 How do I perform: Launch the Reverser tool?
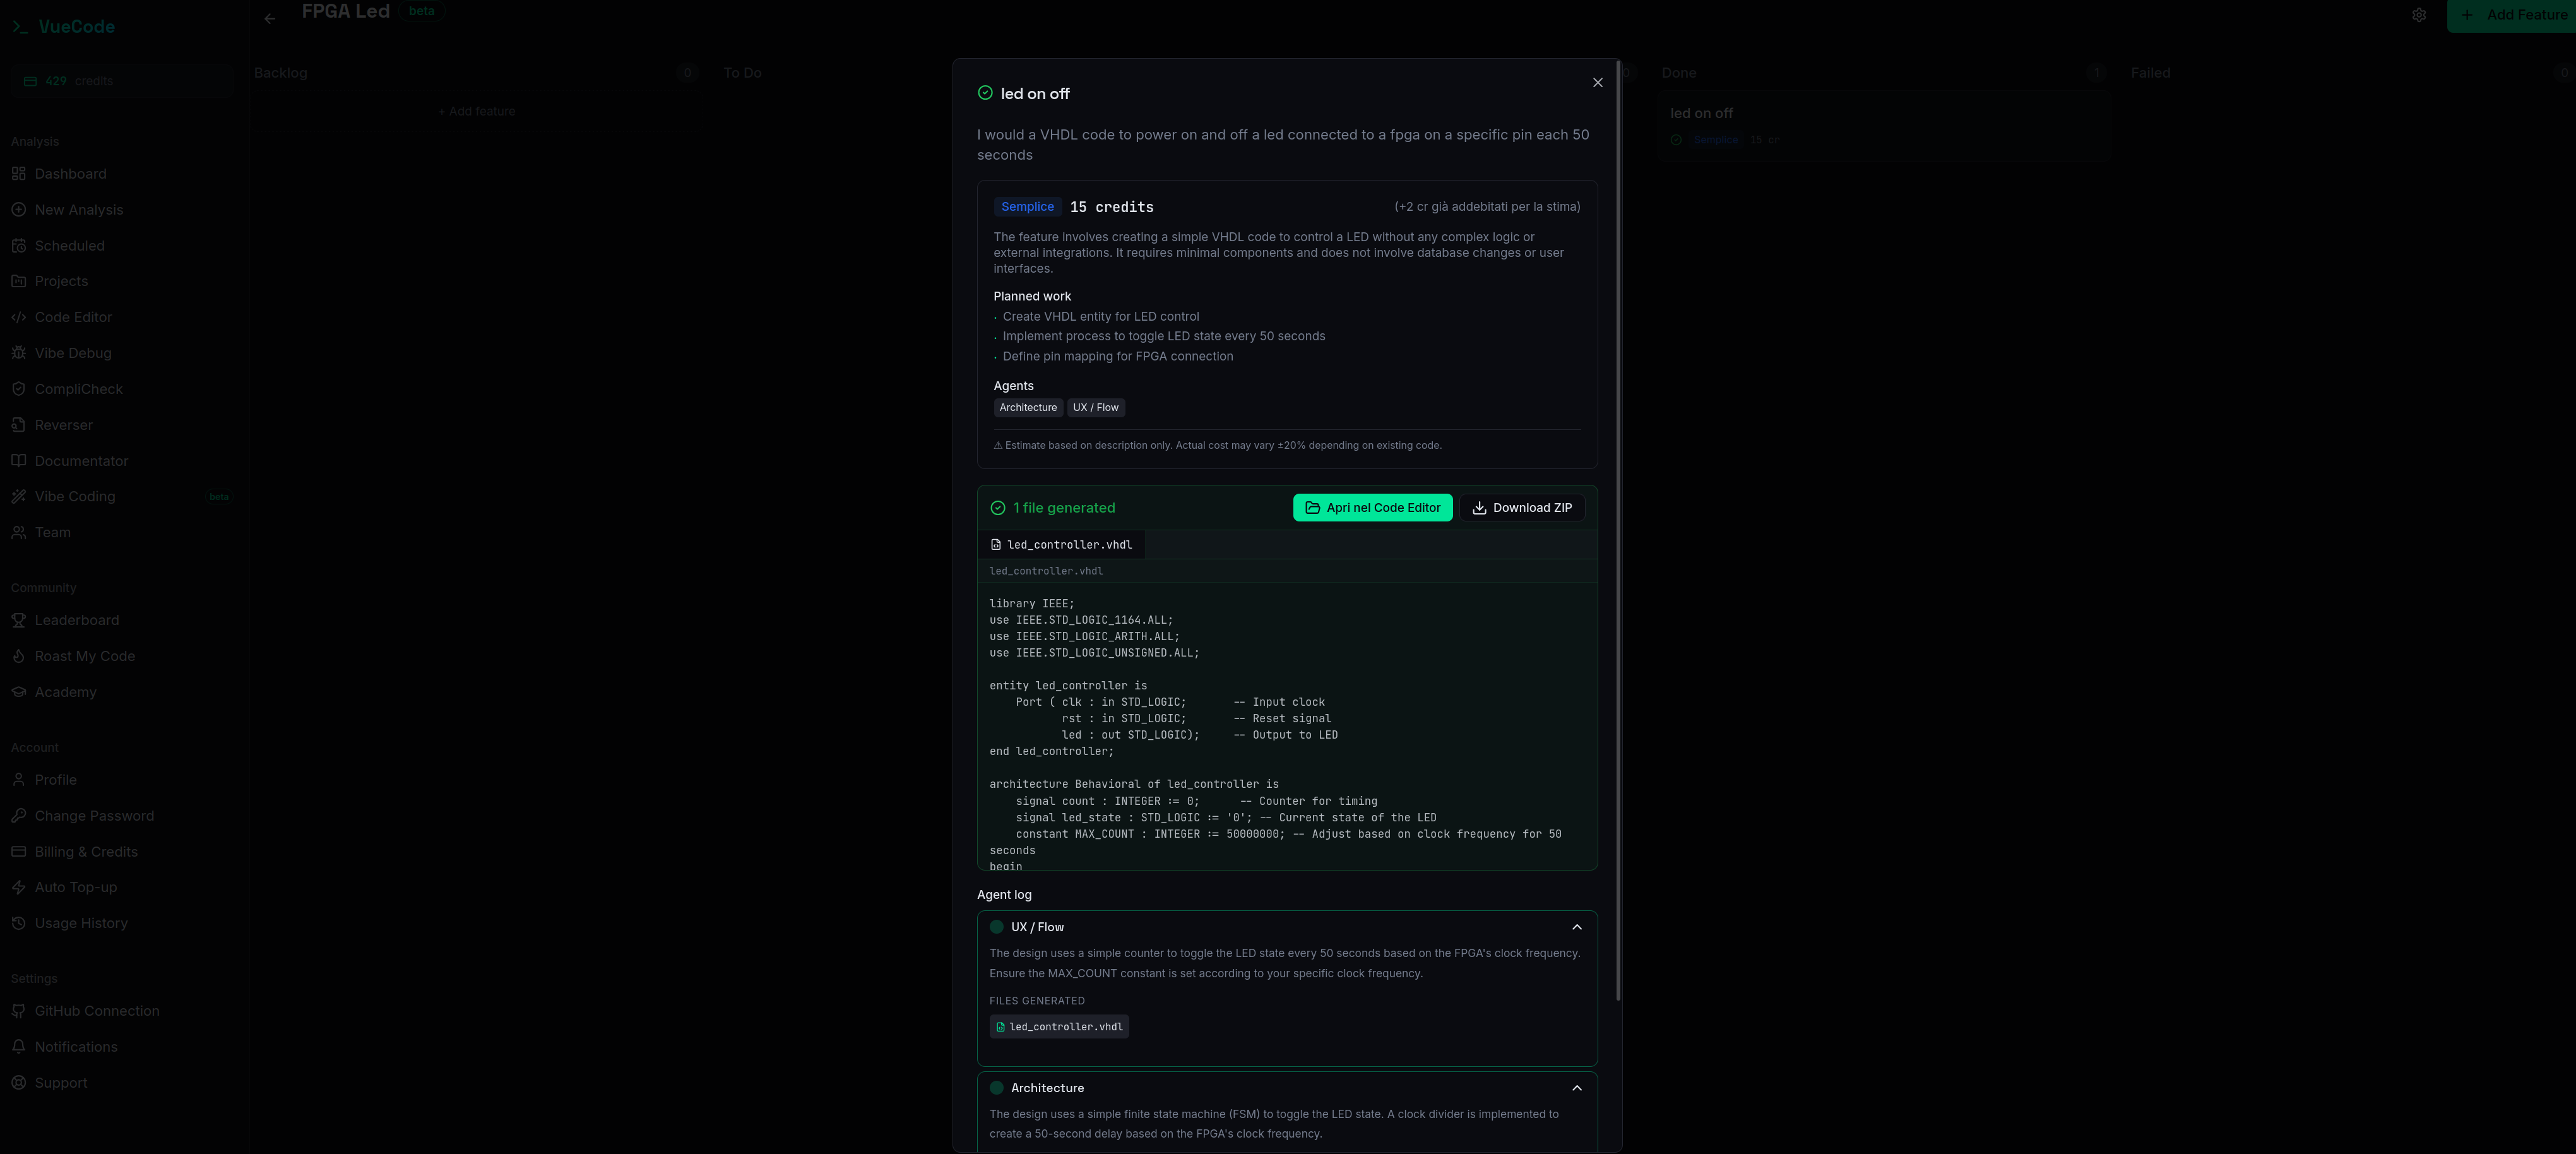click(65, 424)
